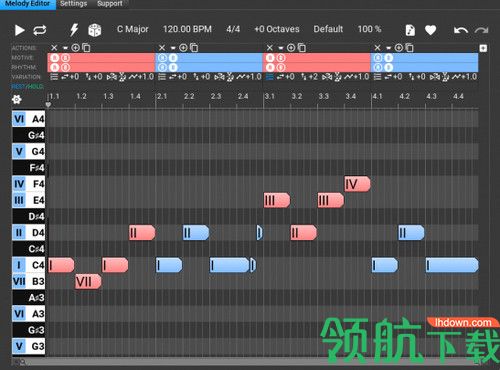Click bar 1 mirror horizontal variation icon
This screenshot has height=370, width=500.
[x=112, y=77]
